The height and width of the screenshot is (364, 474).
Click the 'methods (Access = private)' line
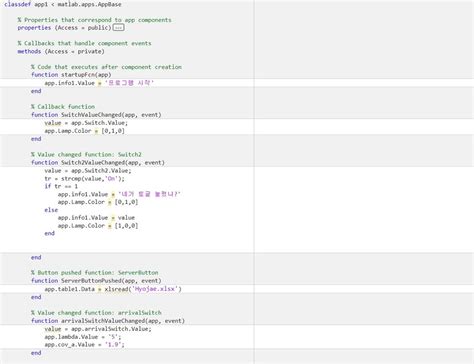(61, 51)
